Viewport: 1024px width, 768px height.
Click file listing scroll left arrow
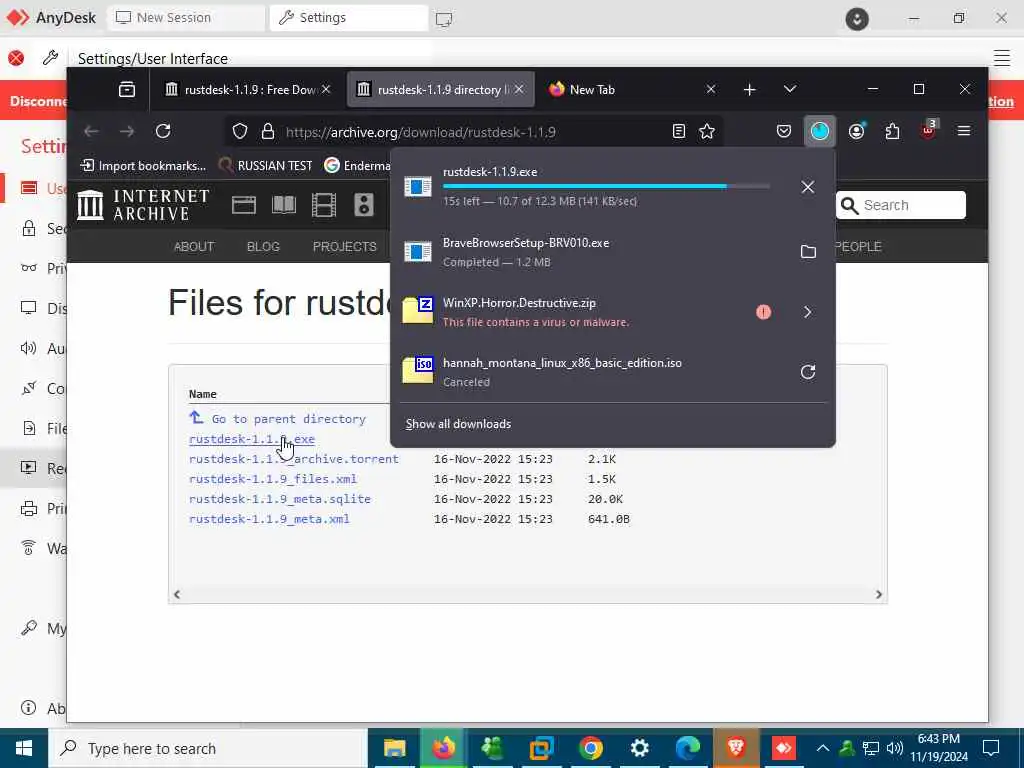[x=177, y=594]
